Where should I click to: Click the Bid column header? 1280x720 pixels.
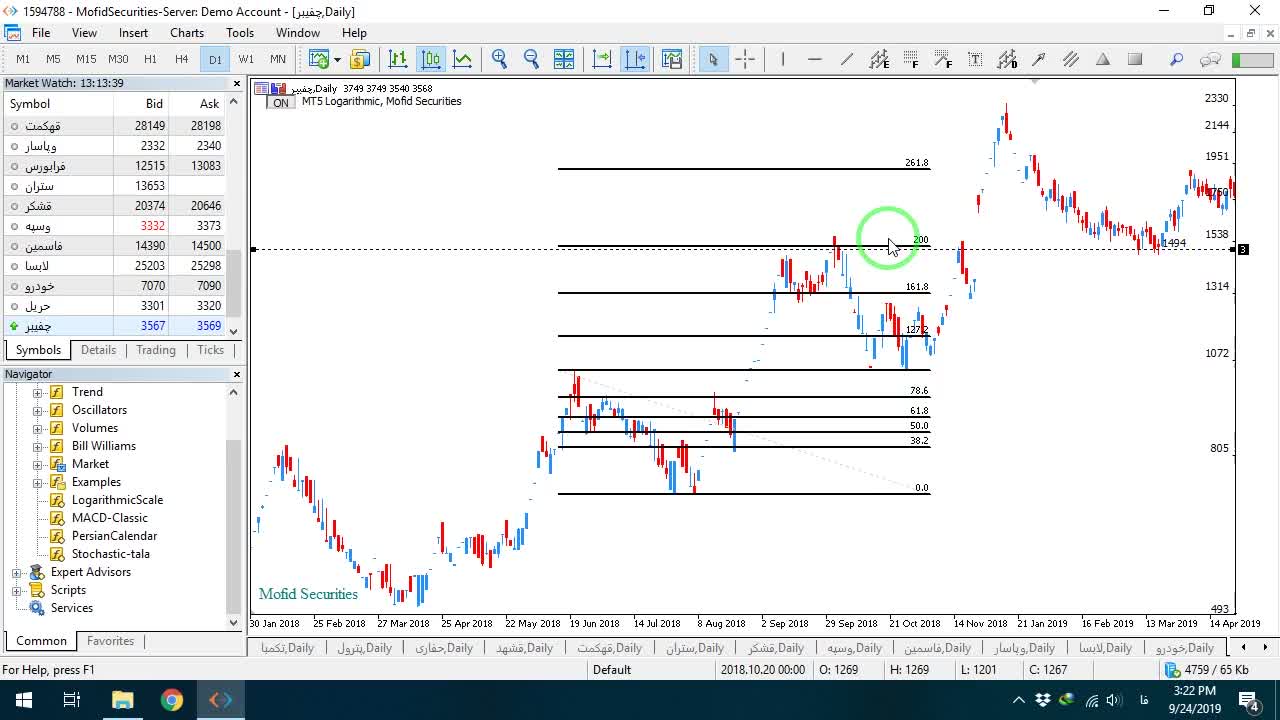click(x=154, y=104)
